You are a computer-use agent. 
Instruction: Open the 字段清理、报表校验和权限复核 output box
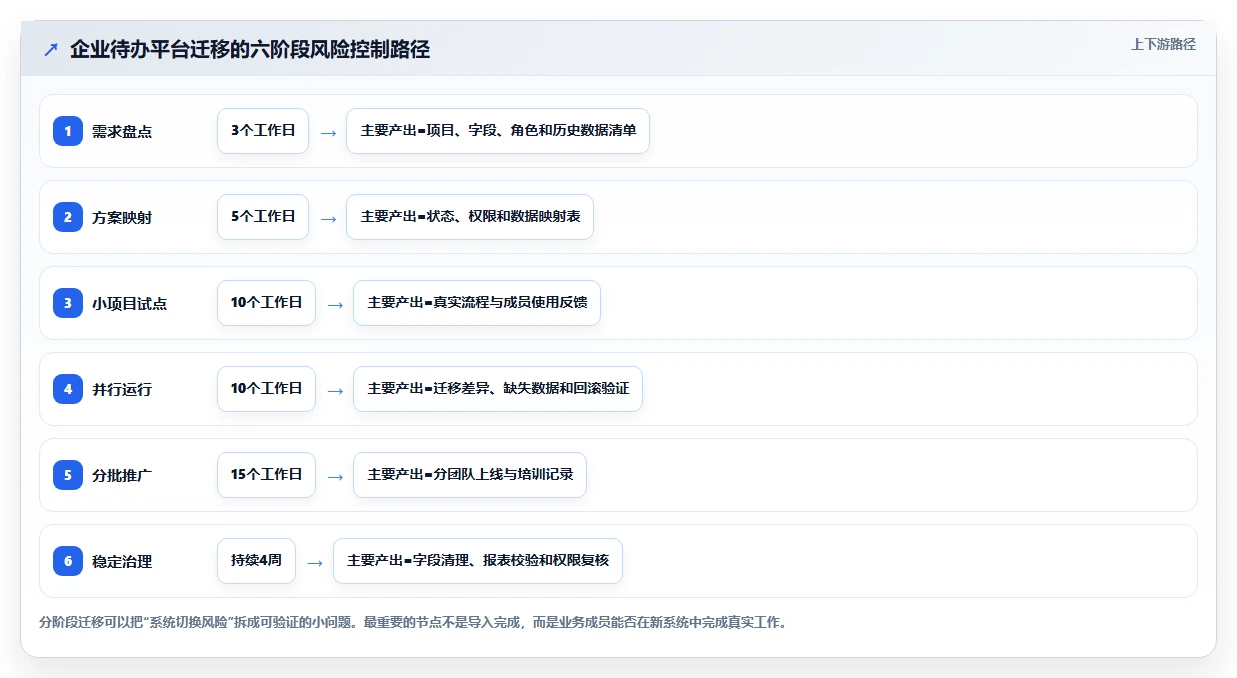[x=478, y=561]
